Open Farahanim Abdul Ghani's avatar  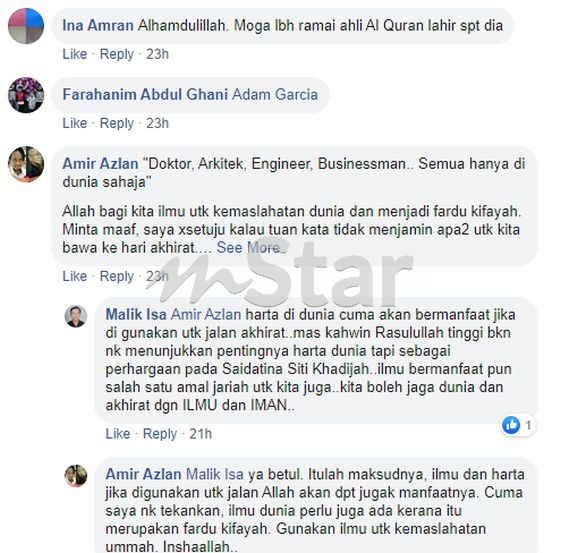click(x=26, y=95)
